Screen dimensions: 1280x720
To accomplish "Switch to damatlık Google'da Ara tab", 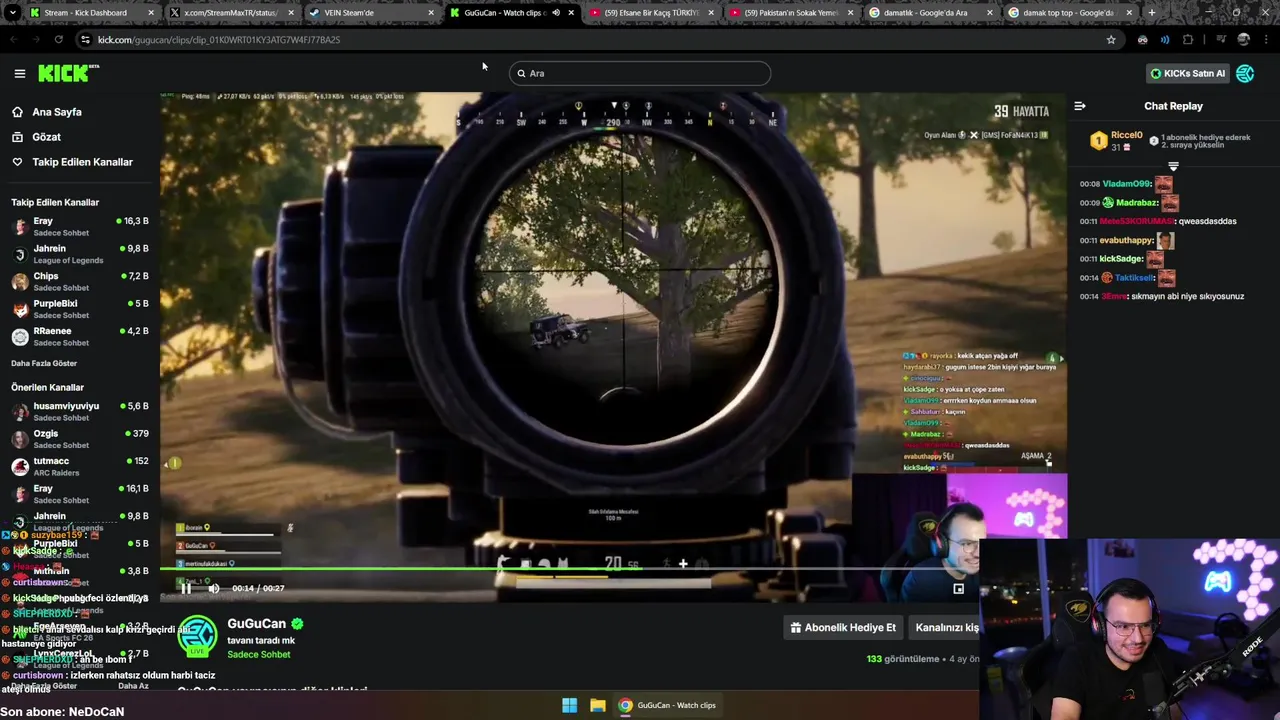I will click(931, 13).
